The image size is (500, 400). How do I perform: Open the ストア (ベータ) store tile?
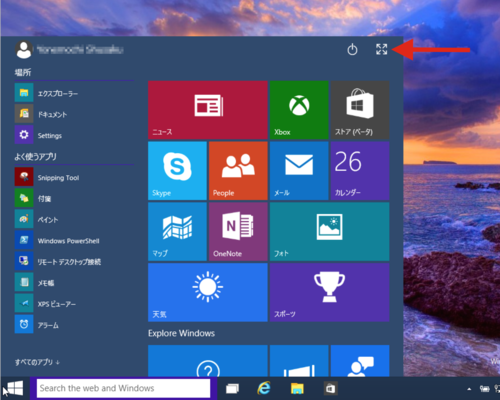tap(360, 110)
